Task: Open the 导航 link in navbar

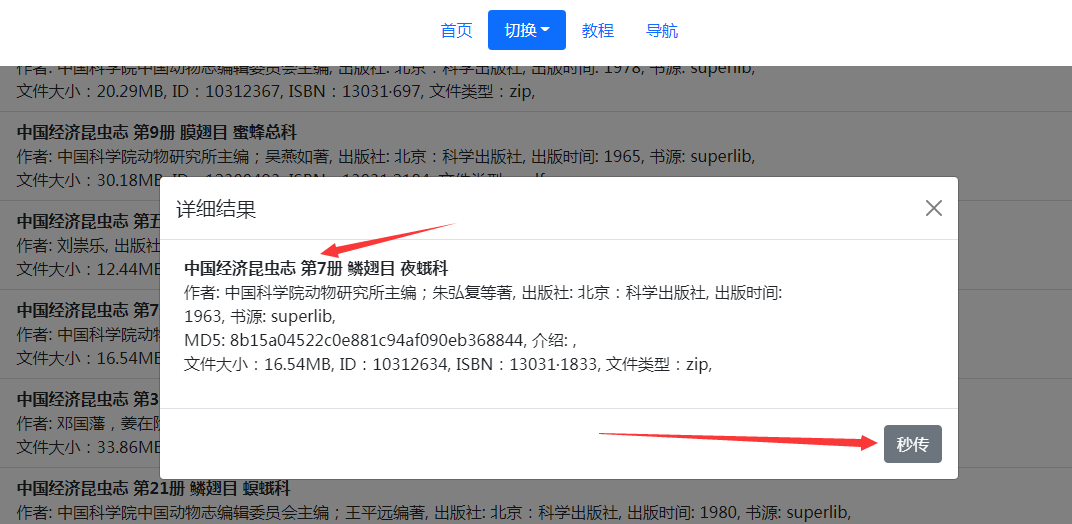Action: (661, 30)
